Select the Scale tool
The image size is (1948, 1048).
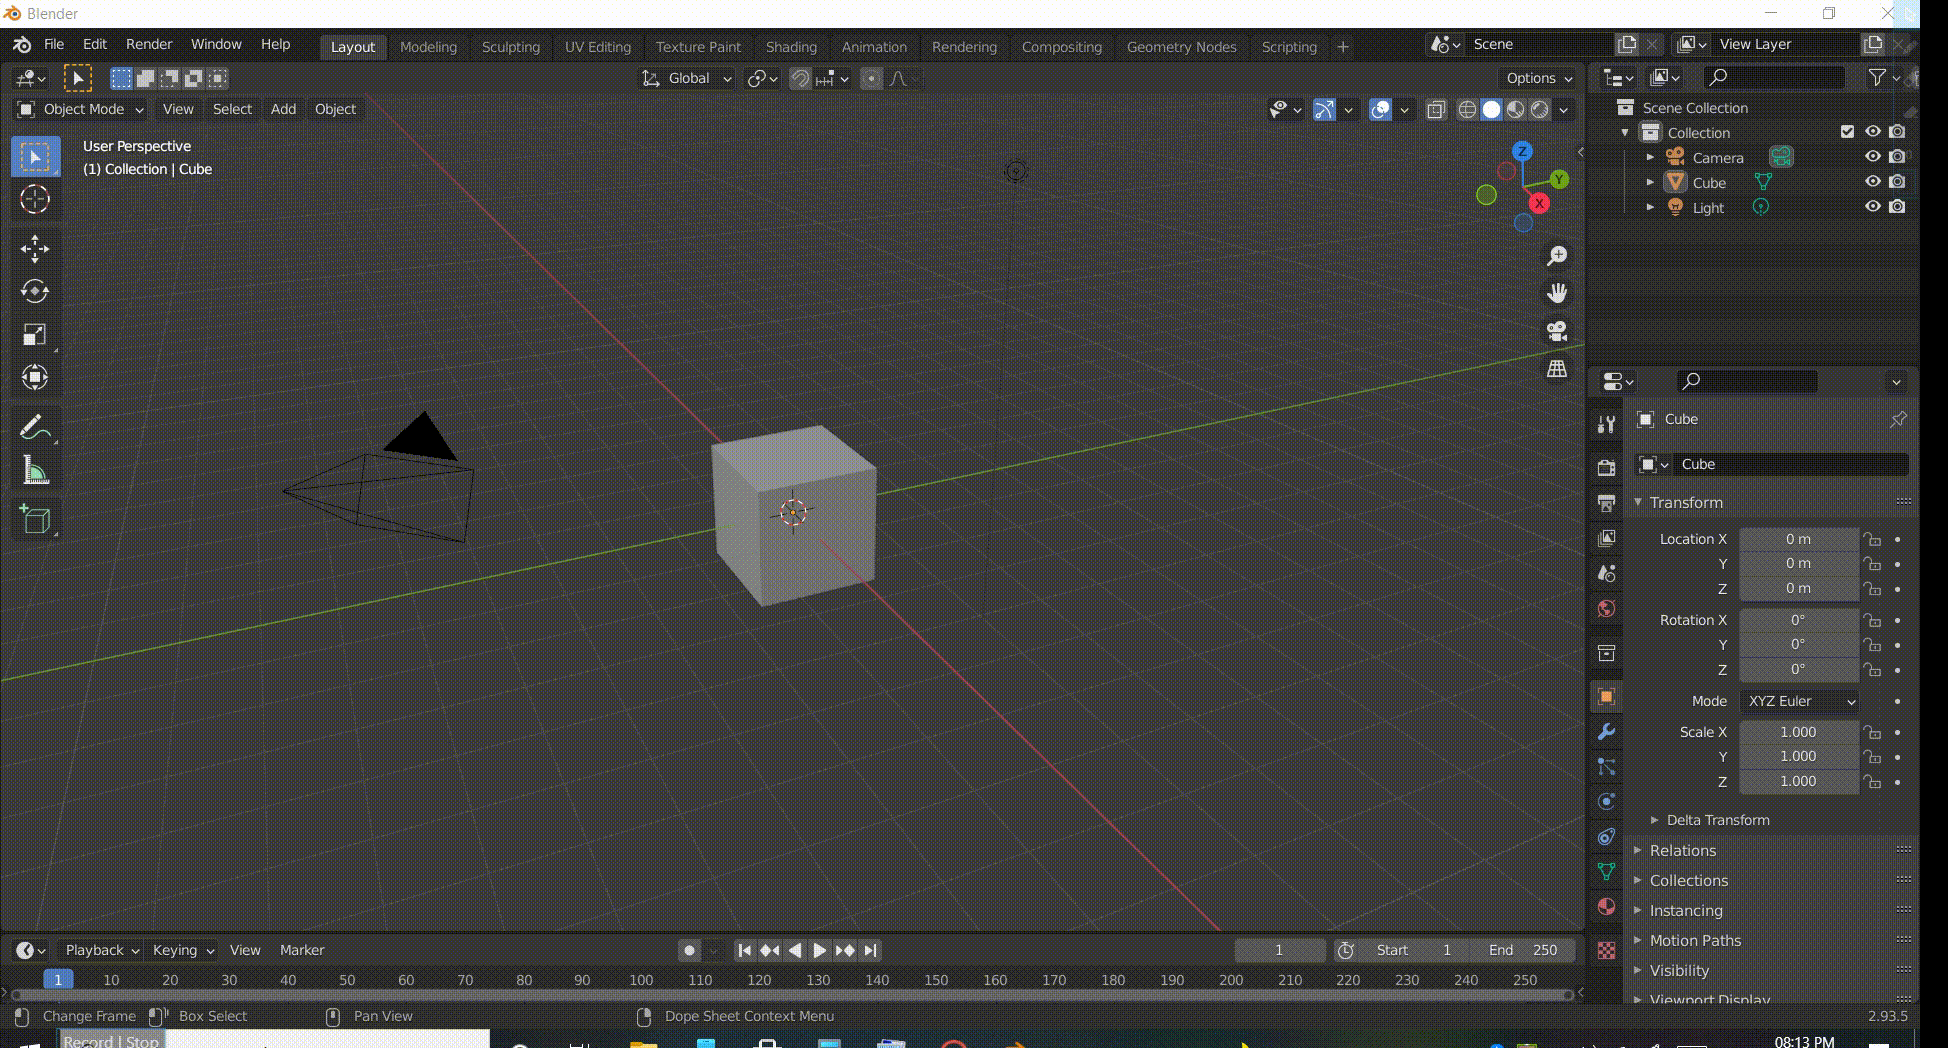coord(35,335)
